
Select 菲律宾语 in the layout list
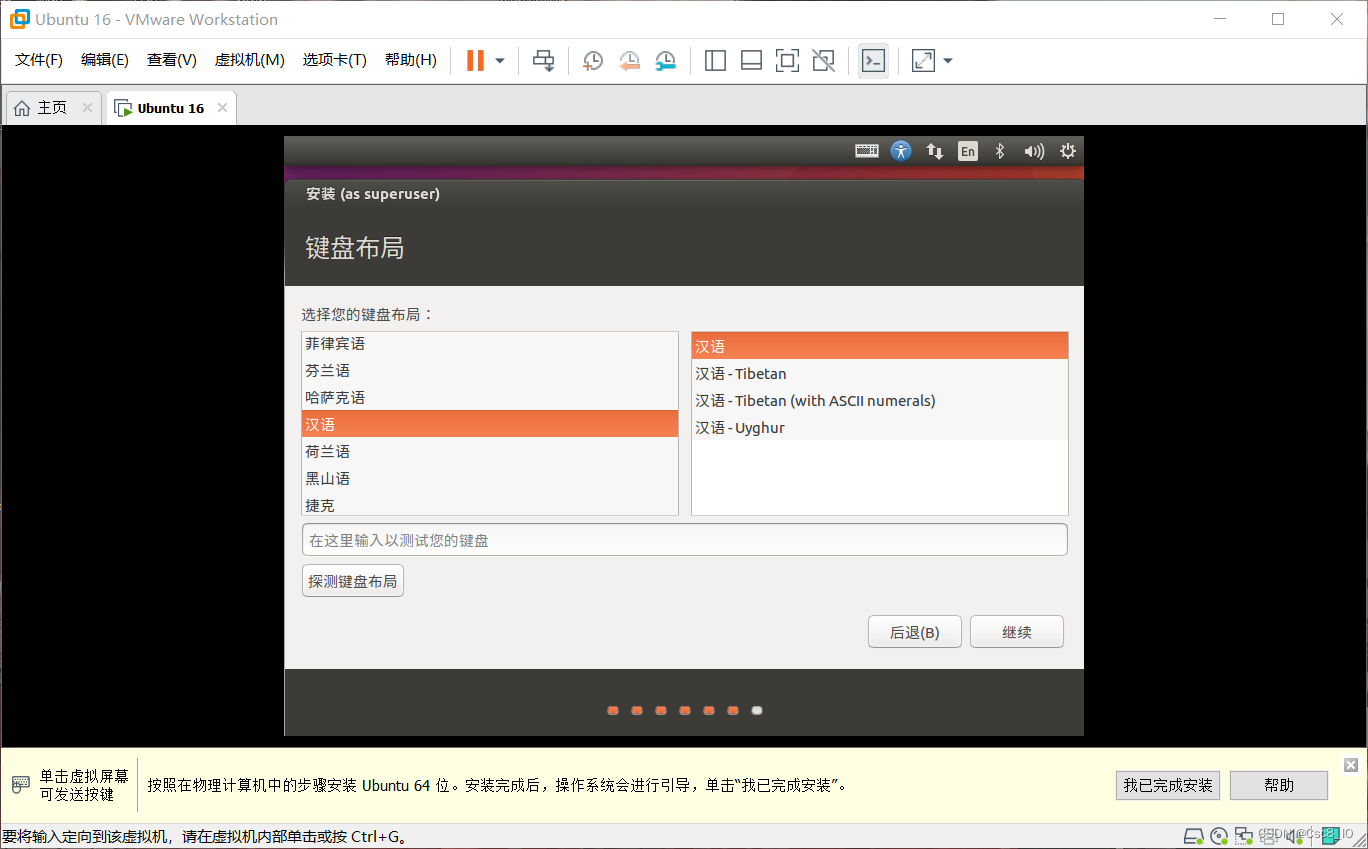tap(490, 344)
